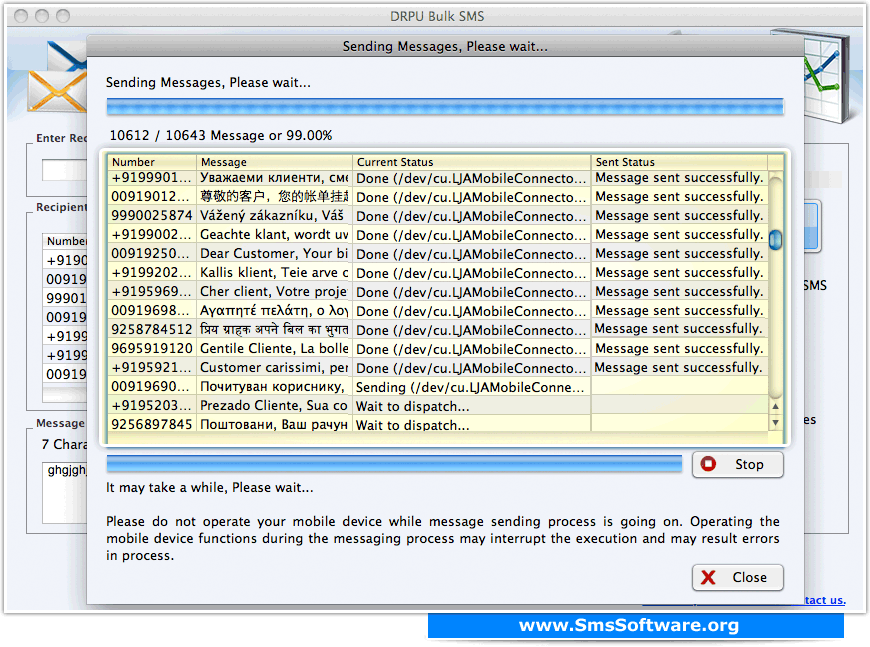
Task: Click the Sent Status column header
Action: tap(680, 162)
